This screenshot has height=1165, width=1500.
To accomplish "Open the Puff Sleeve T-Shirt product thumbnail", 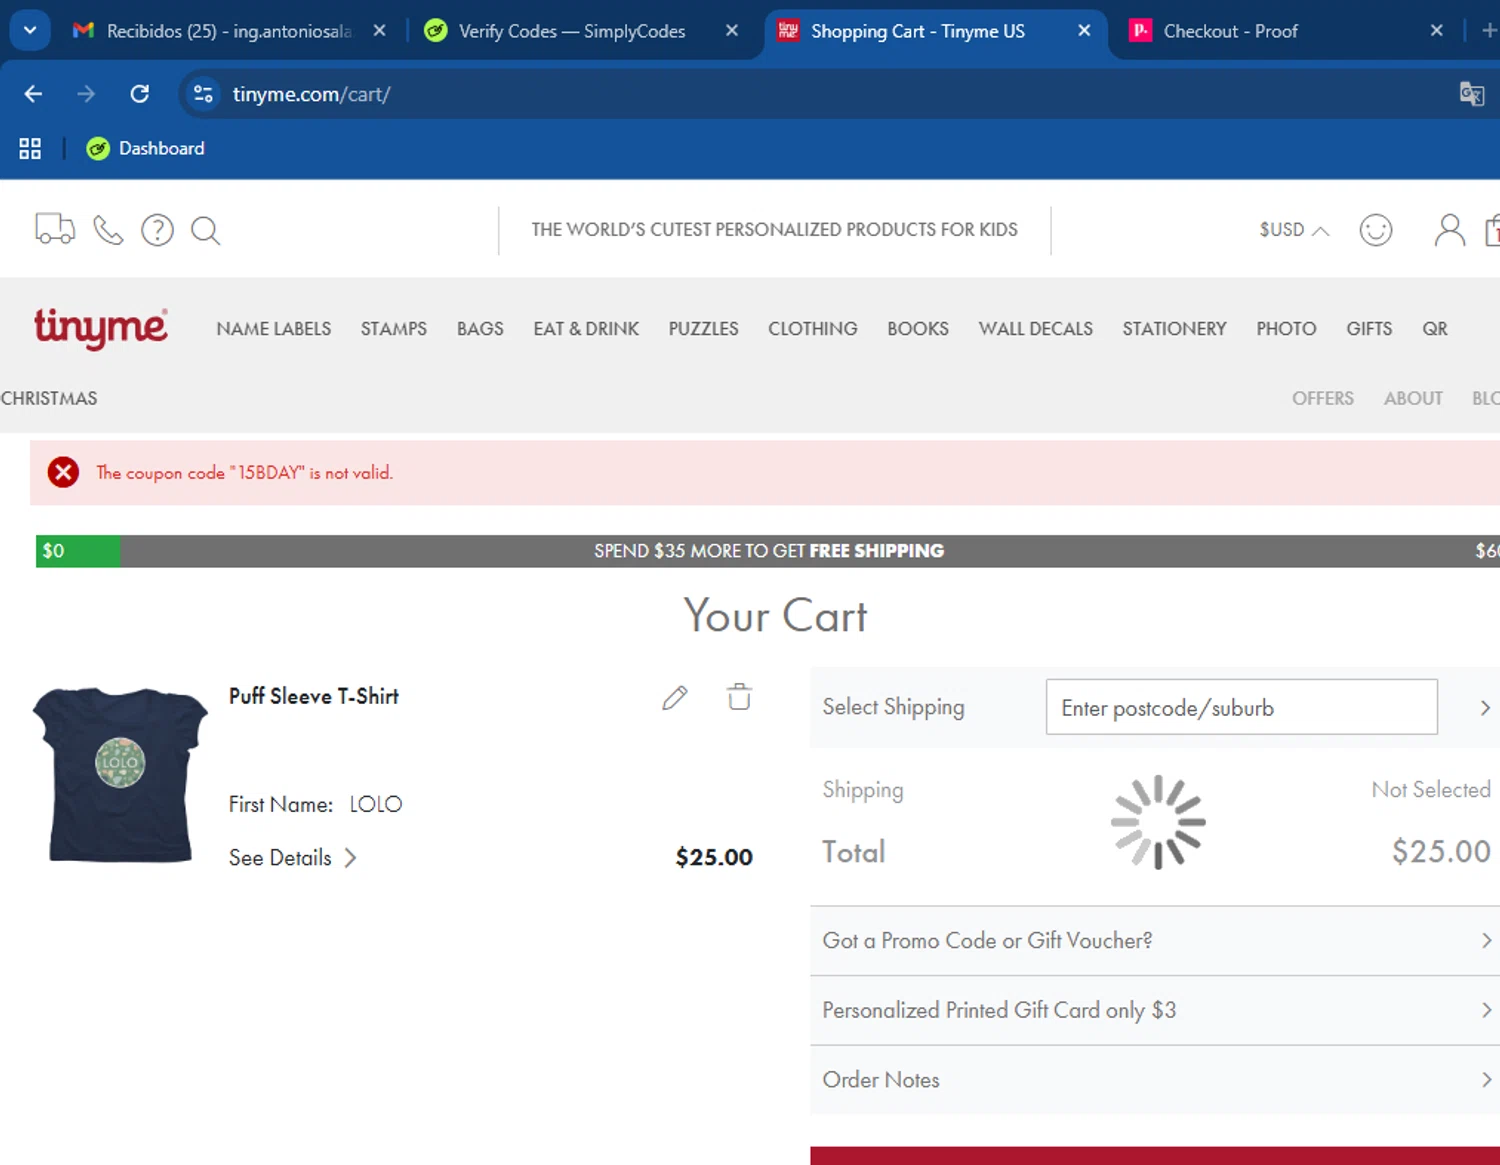I will tap(120, 775).
